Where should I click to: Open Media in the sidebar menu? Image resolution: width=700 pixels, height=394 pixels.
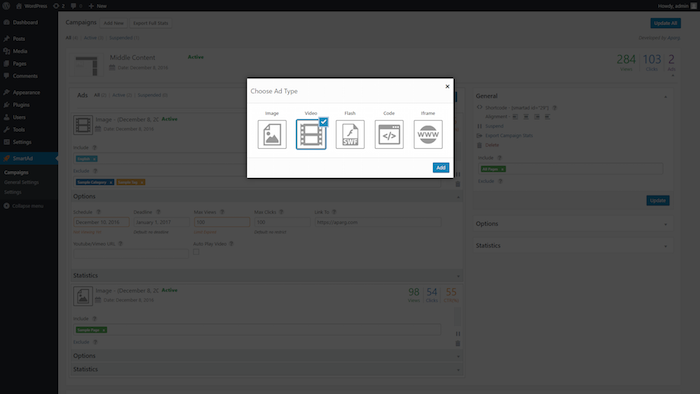(x=20, y=51)
